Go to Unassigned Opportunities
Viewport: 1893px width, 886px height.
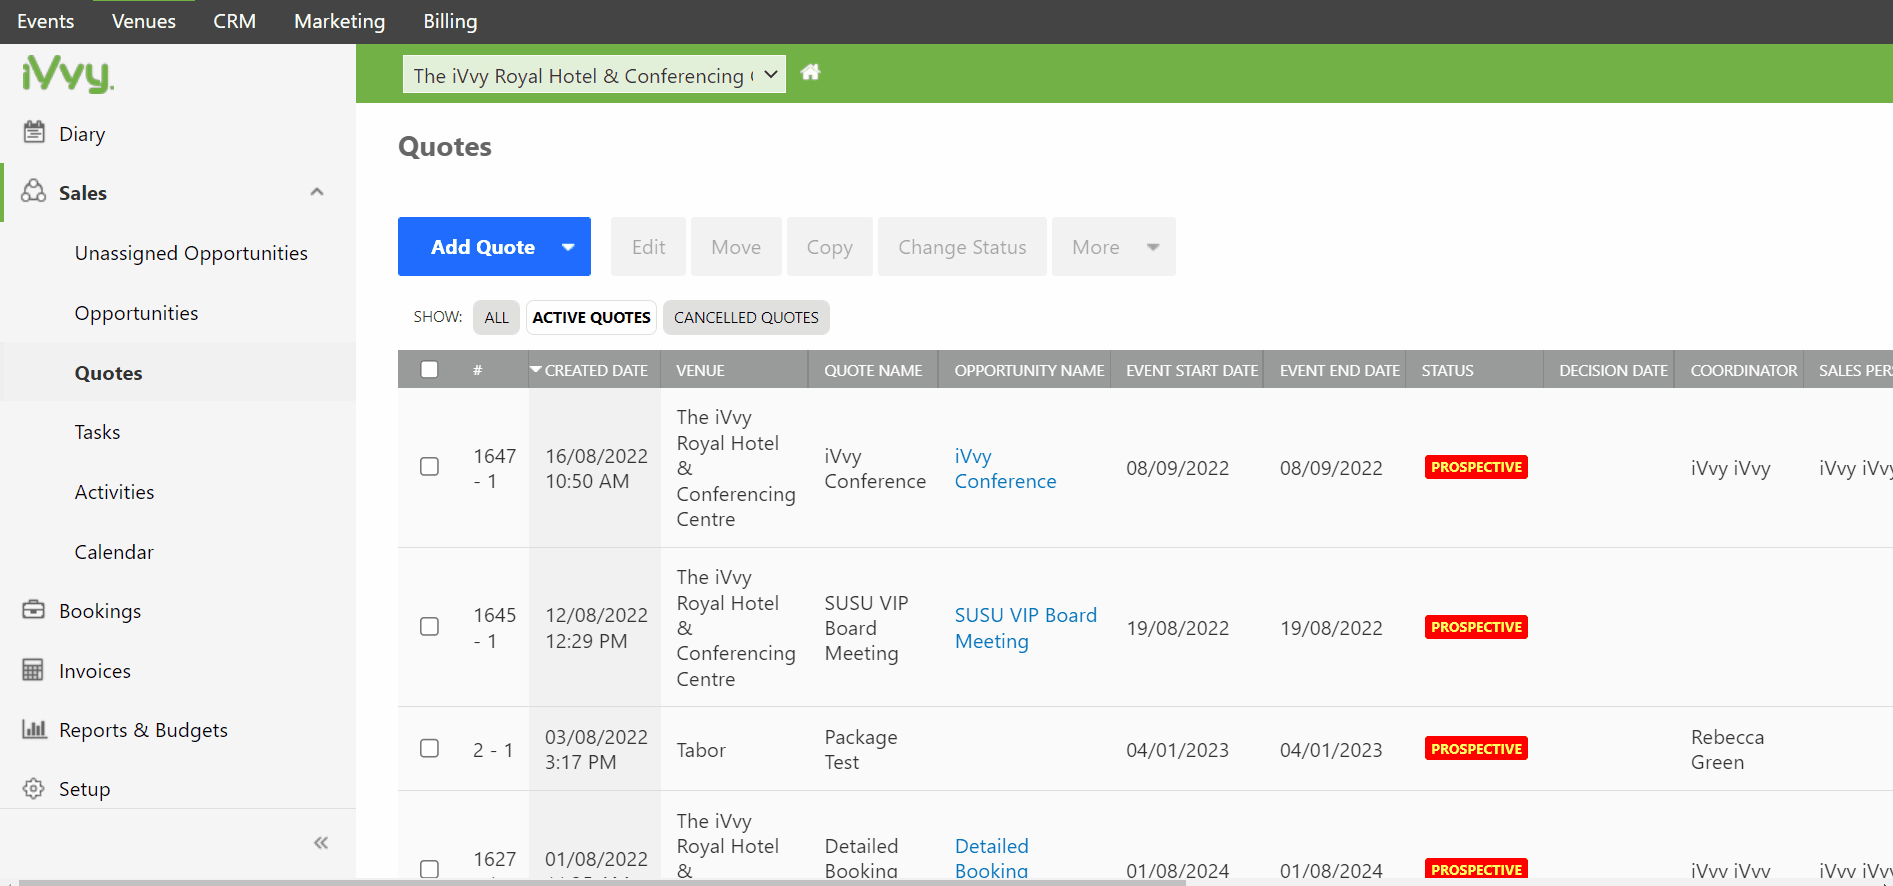click(191, 253)
